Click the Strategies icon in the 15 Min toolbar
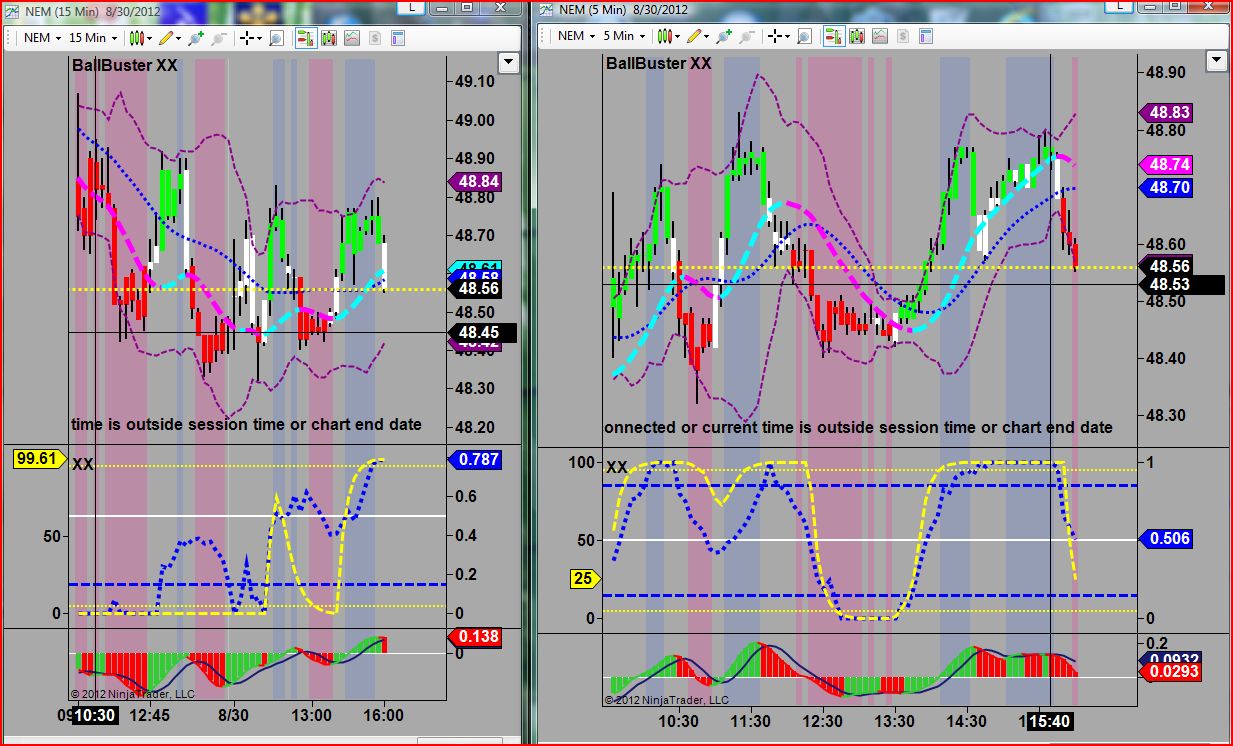Image resolution: width=1233 pixels, height=746 pixels. tap(375, 37)
